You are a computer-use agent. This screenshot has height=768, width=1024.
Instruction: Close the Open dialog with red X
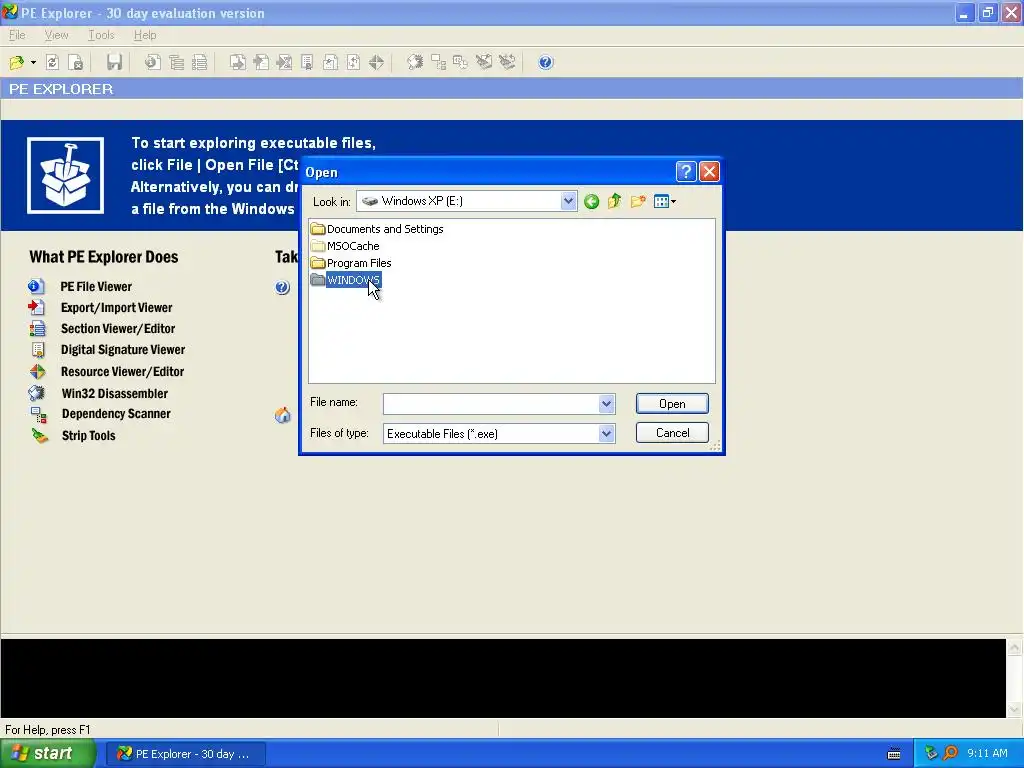coord(709,172)
